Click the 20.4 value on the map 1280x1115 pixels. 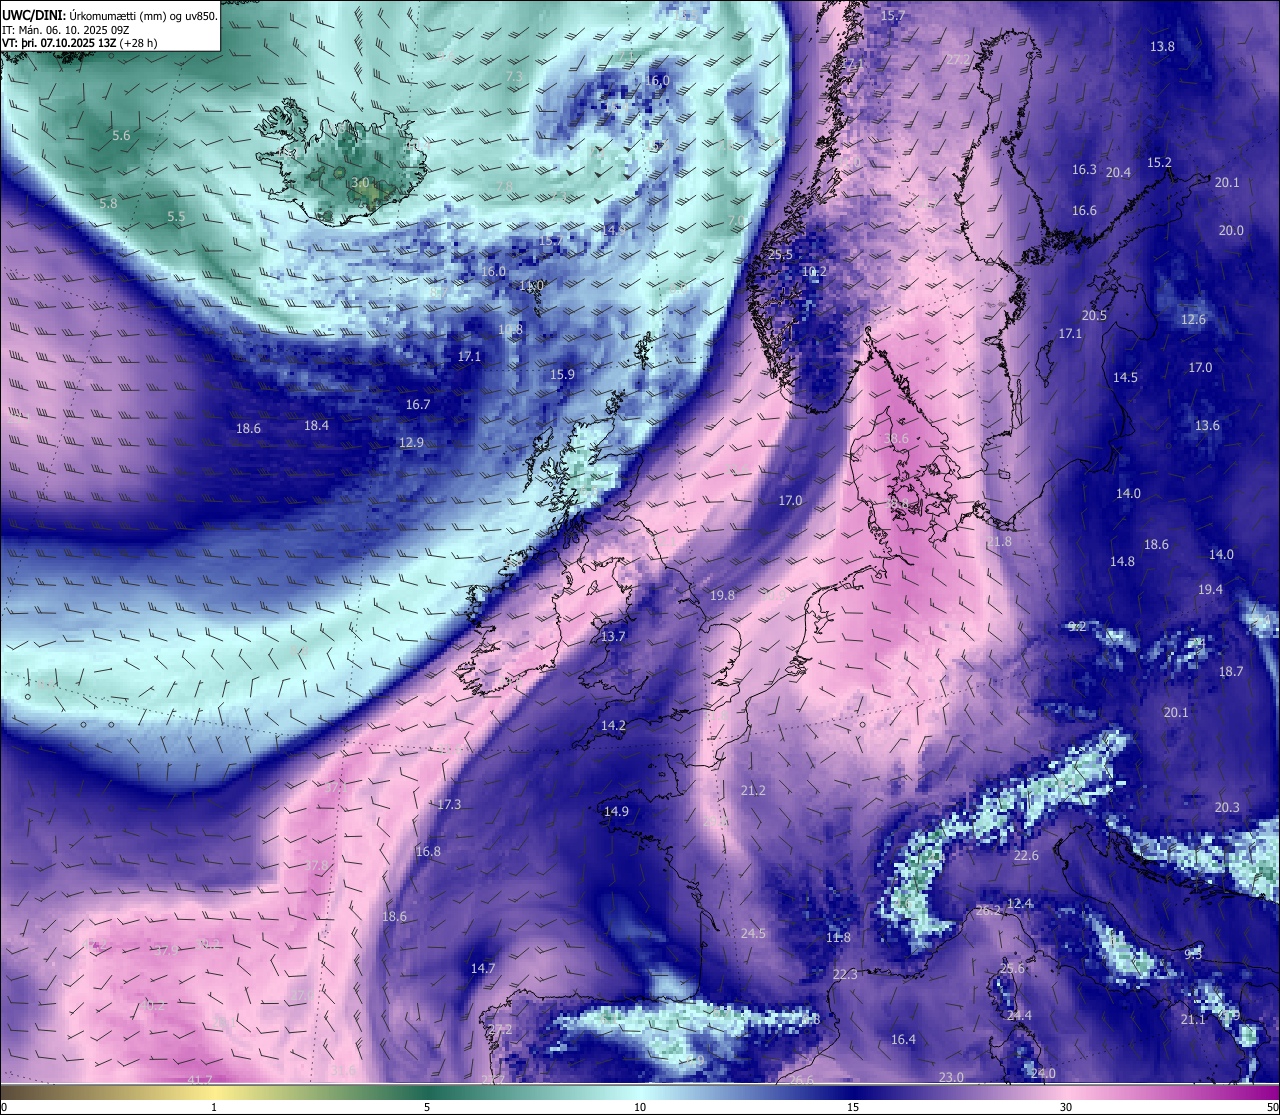(1118, 172)
